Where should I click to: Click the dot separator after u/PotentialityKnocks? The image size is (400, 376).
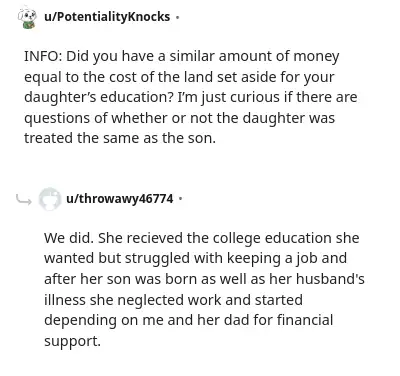tap(177, 17)
